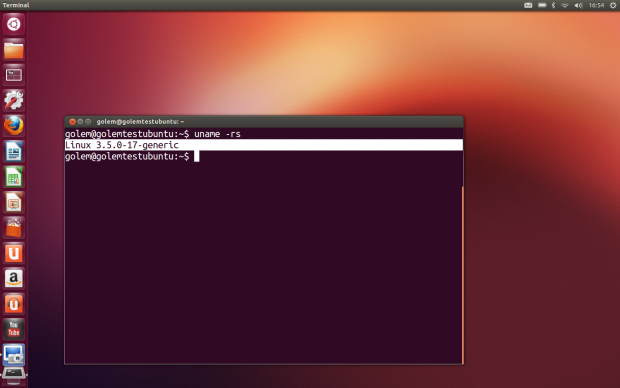Screen dimensions: 620x388
Task: Click the terminal prompt cursor line
Action: [132, 157]
